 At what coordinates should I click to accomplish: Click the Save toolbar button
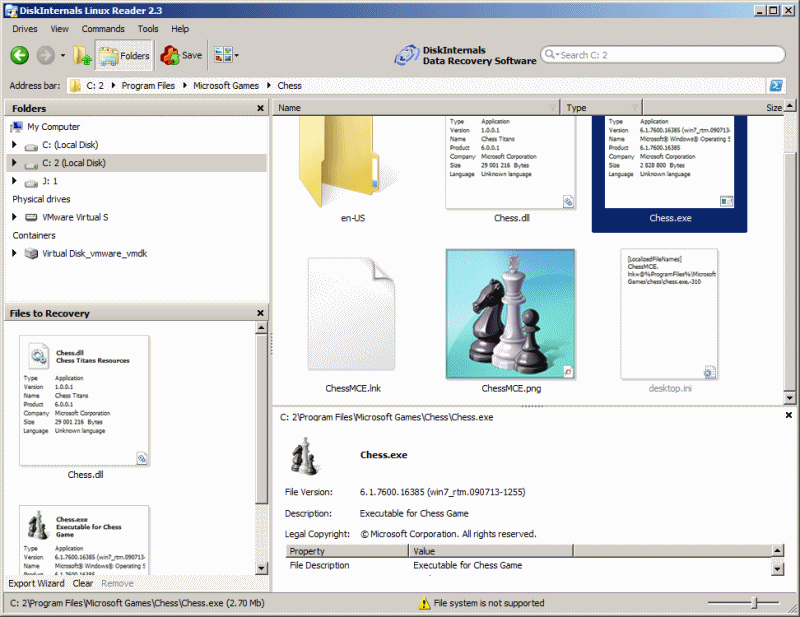coord(181,55)
